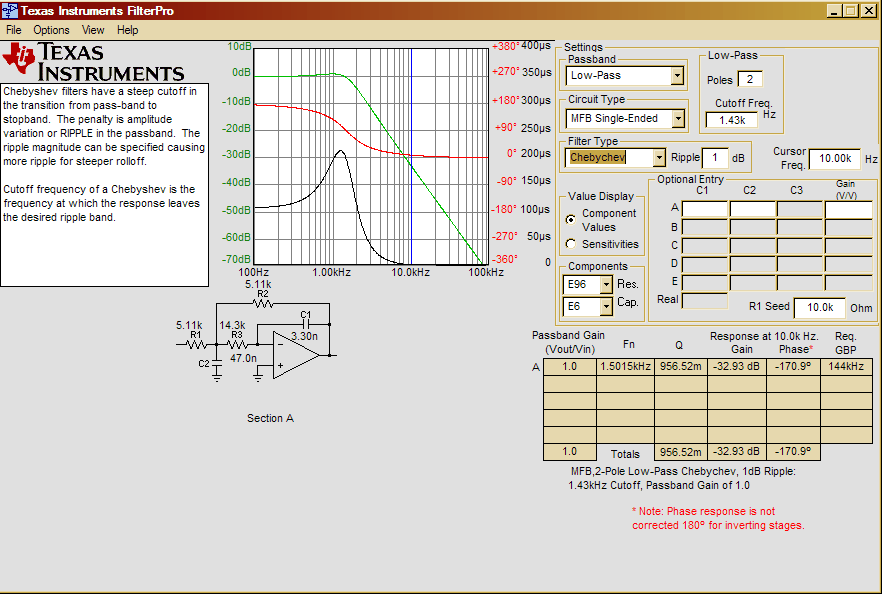This screenshot has width=882, height=594.
Task: Click resistor R1 in the schematic
Action: (196, 344)
